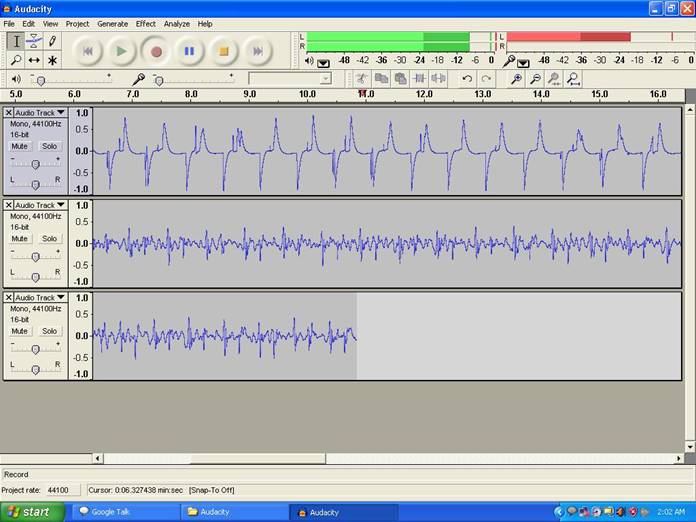Select the Draw pencil tool
The image size is (696, 522).
tap(52, 41)
